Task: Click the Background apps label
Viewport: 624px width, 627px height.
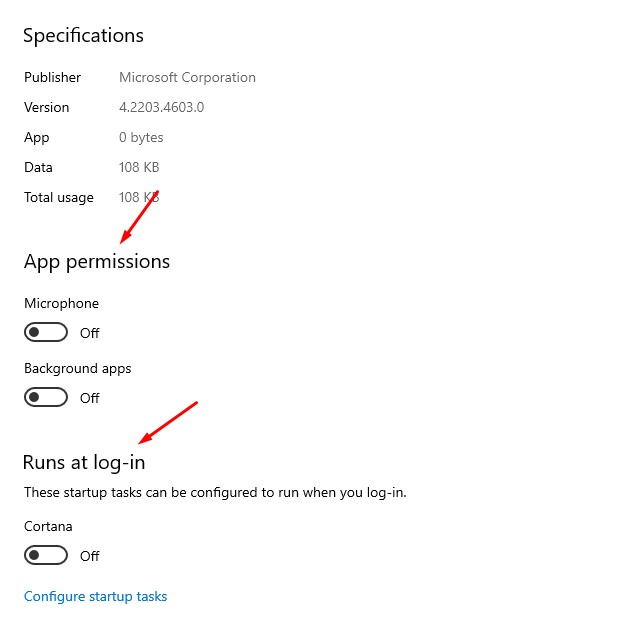Action: tap(77, 368)
